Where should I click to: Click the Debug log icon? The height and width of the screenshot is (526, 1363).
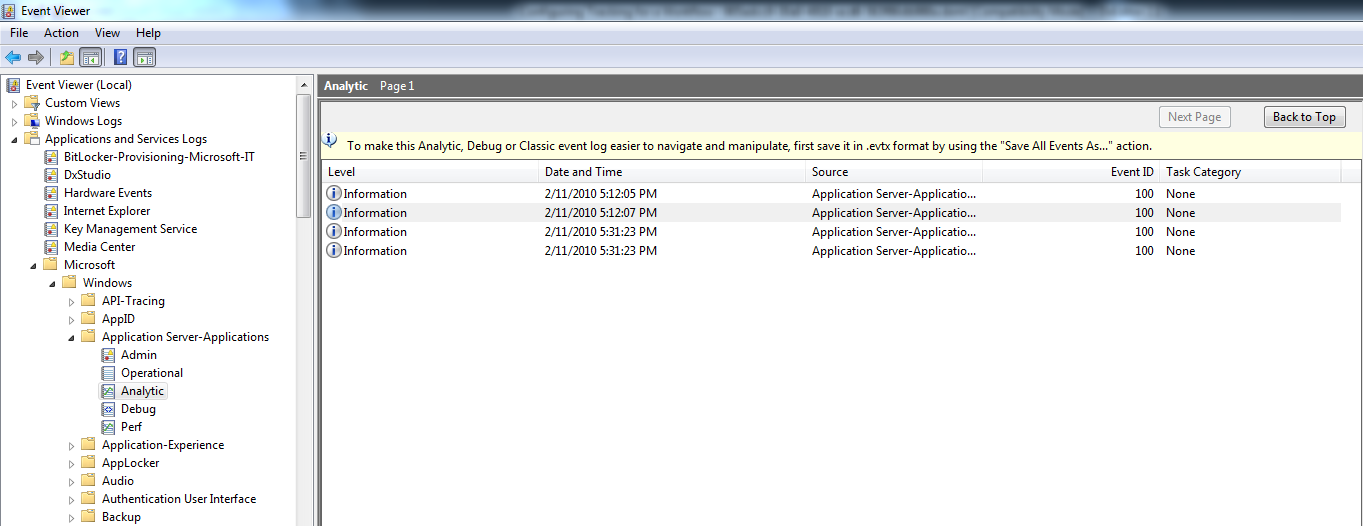108,409
